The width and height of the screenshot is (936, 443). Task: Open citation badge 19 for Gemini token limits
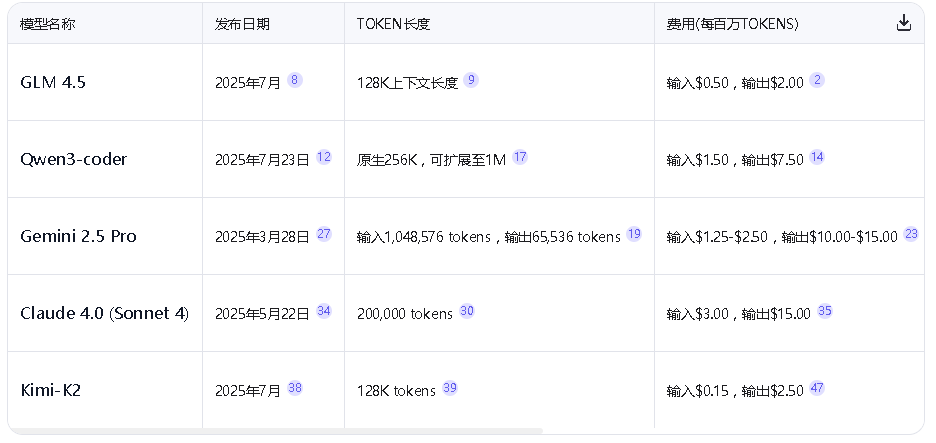click(634, 234)
